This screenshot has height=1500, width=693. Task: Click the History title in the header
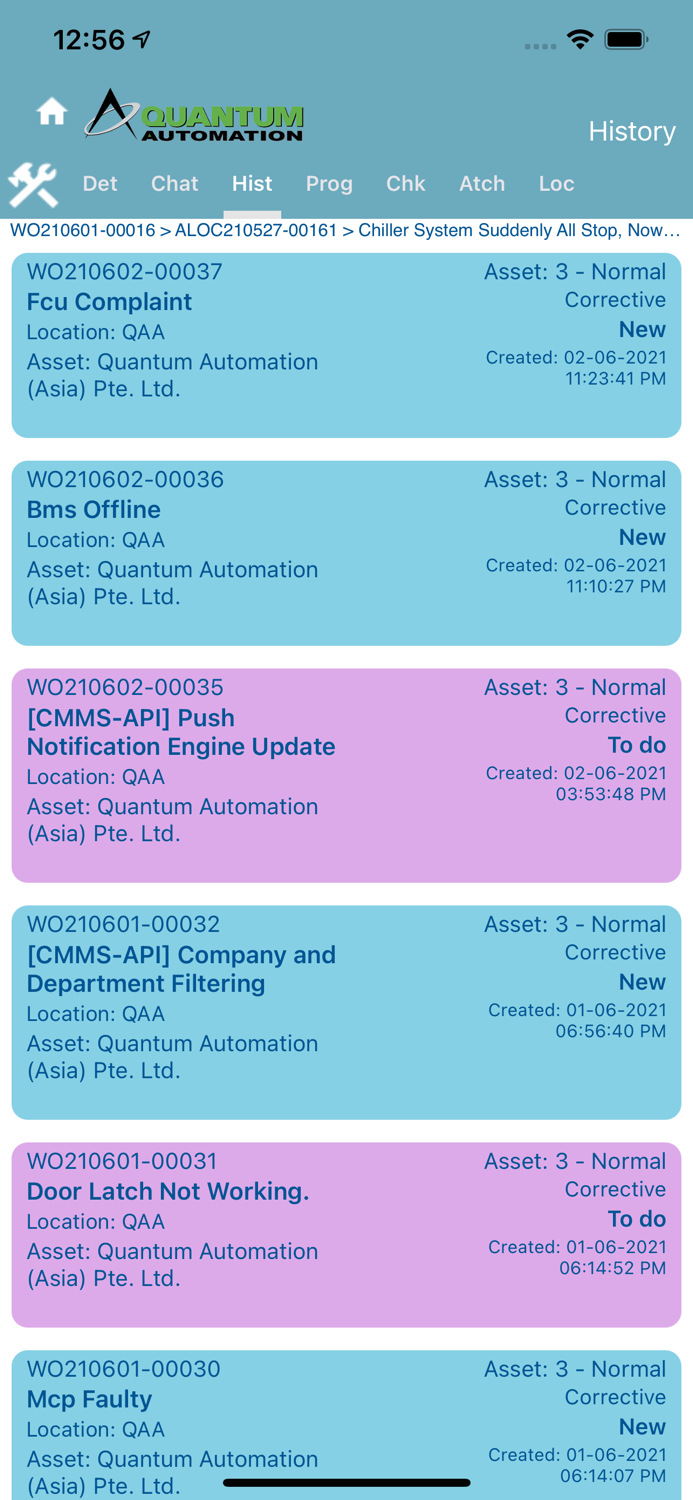pos(632,131)
